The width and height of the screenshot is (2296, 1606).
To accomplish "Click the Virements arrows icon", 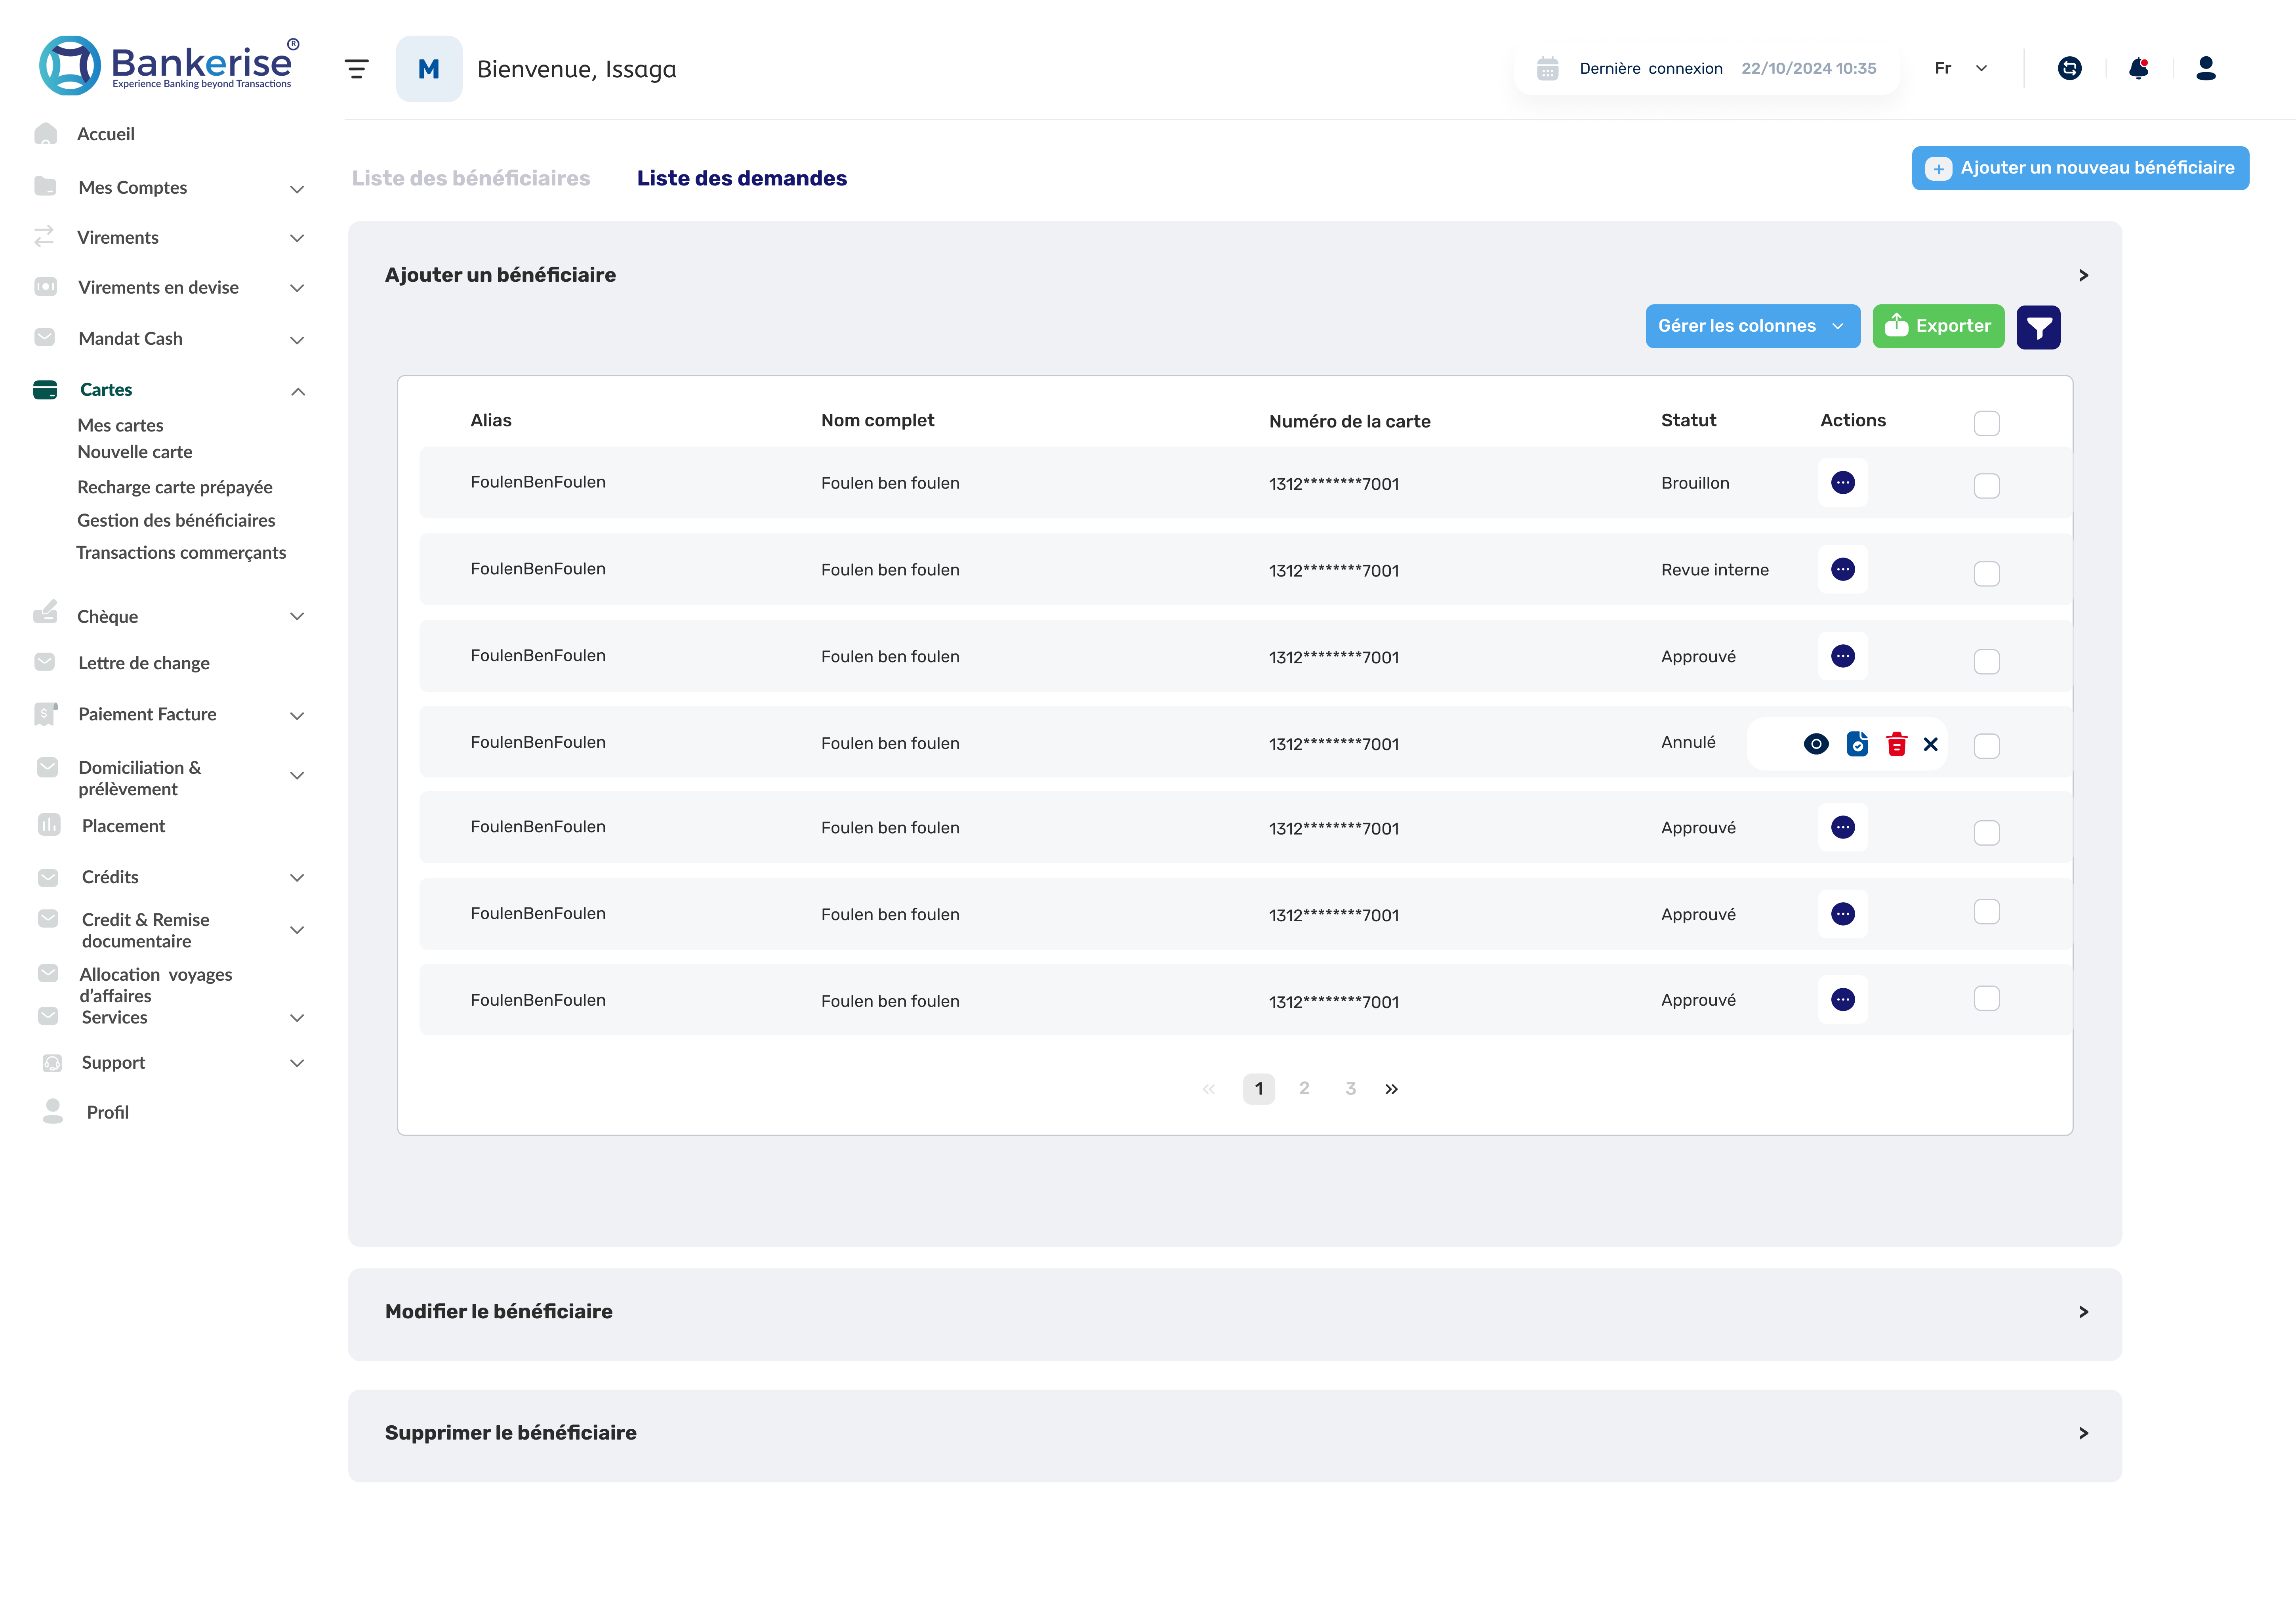I will click(44, 237).
